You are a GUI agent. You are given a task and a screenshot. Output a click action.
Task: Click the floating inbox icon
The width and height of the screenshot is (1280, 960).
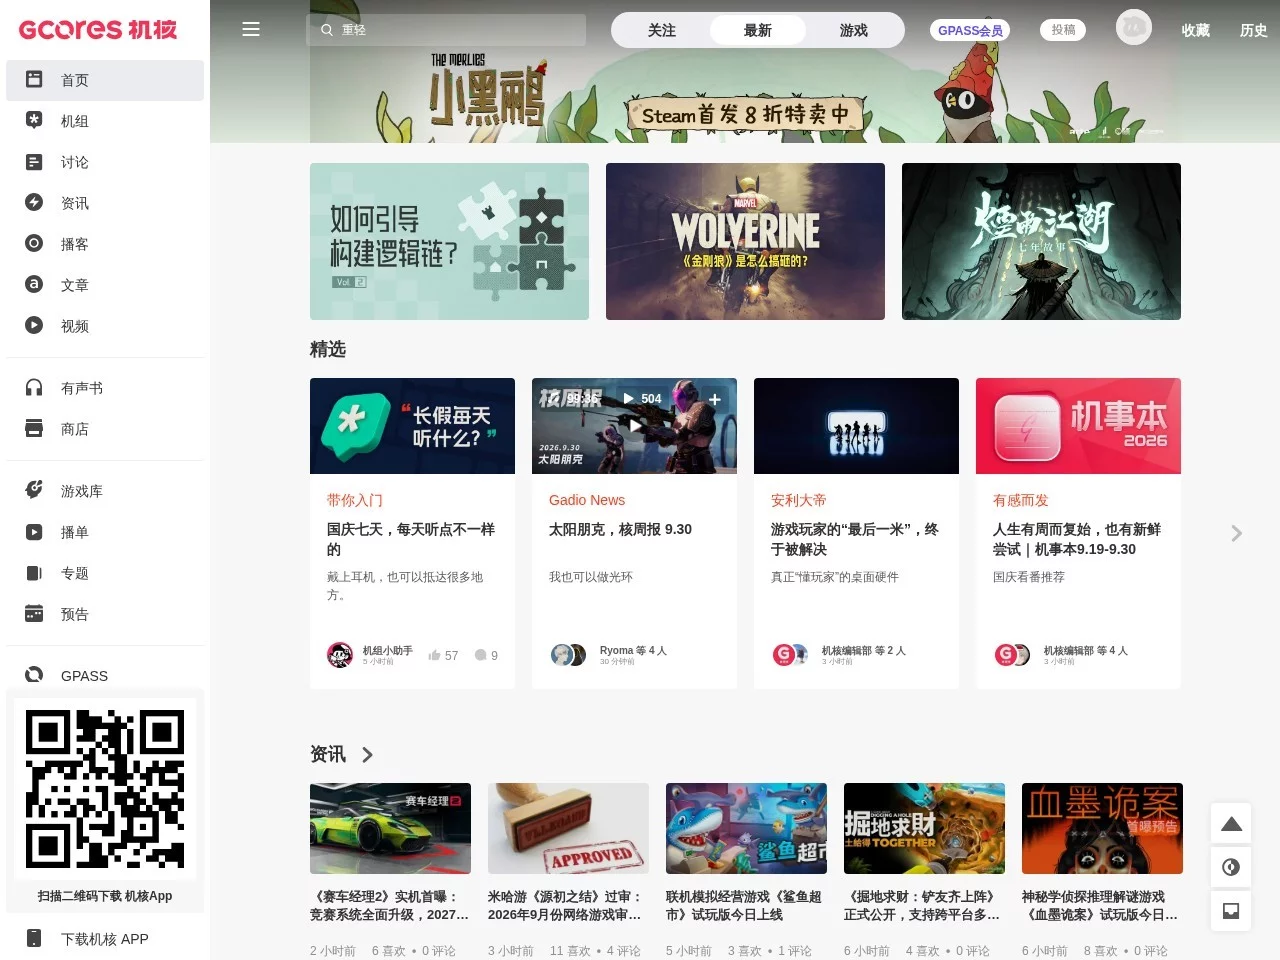[1231, 910]
